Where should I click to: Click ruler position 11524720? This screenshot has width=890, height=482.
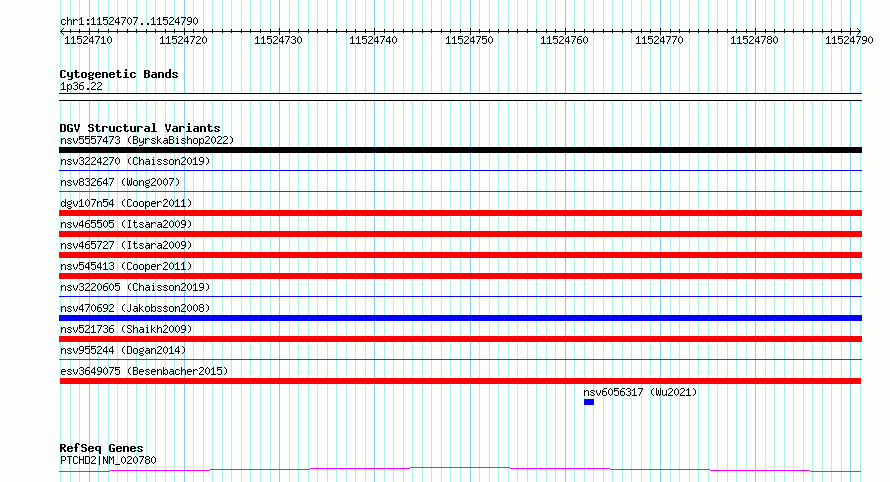(x=183, y=40)
